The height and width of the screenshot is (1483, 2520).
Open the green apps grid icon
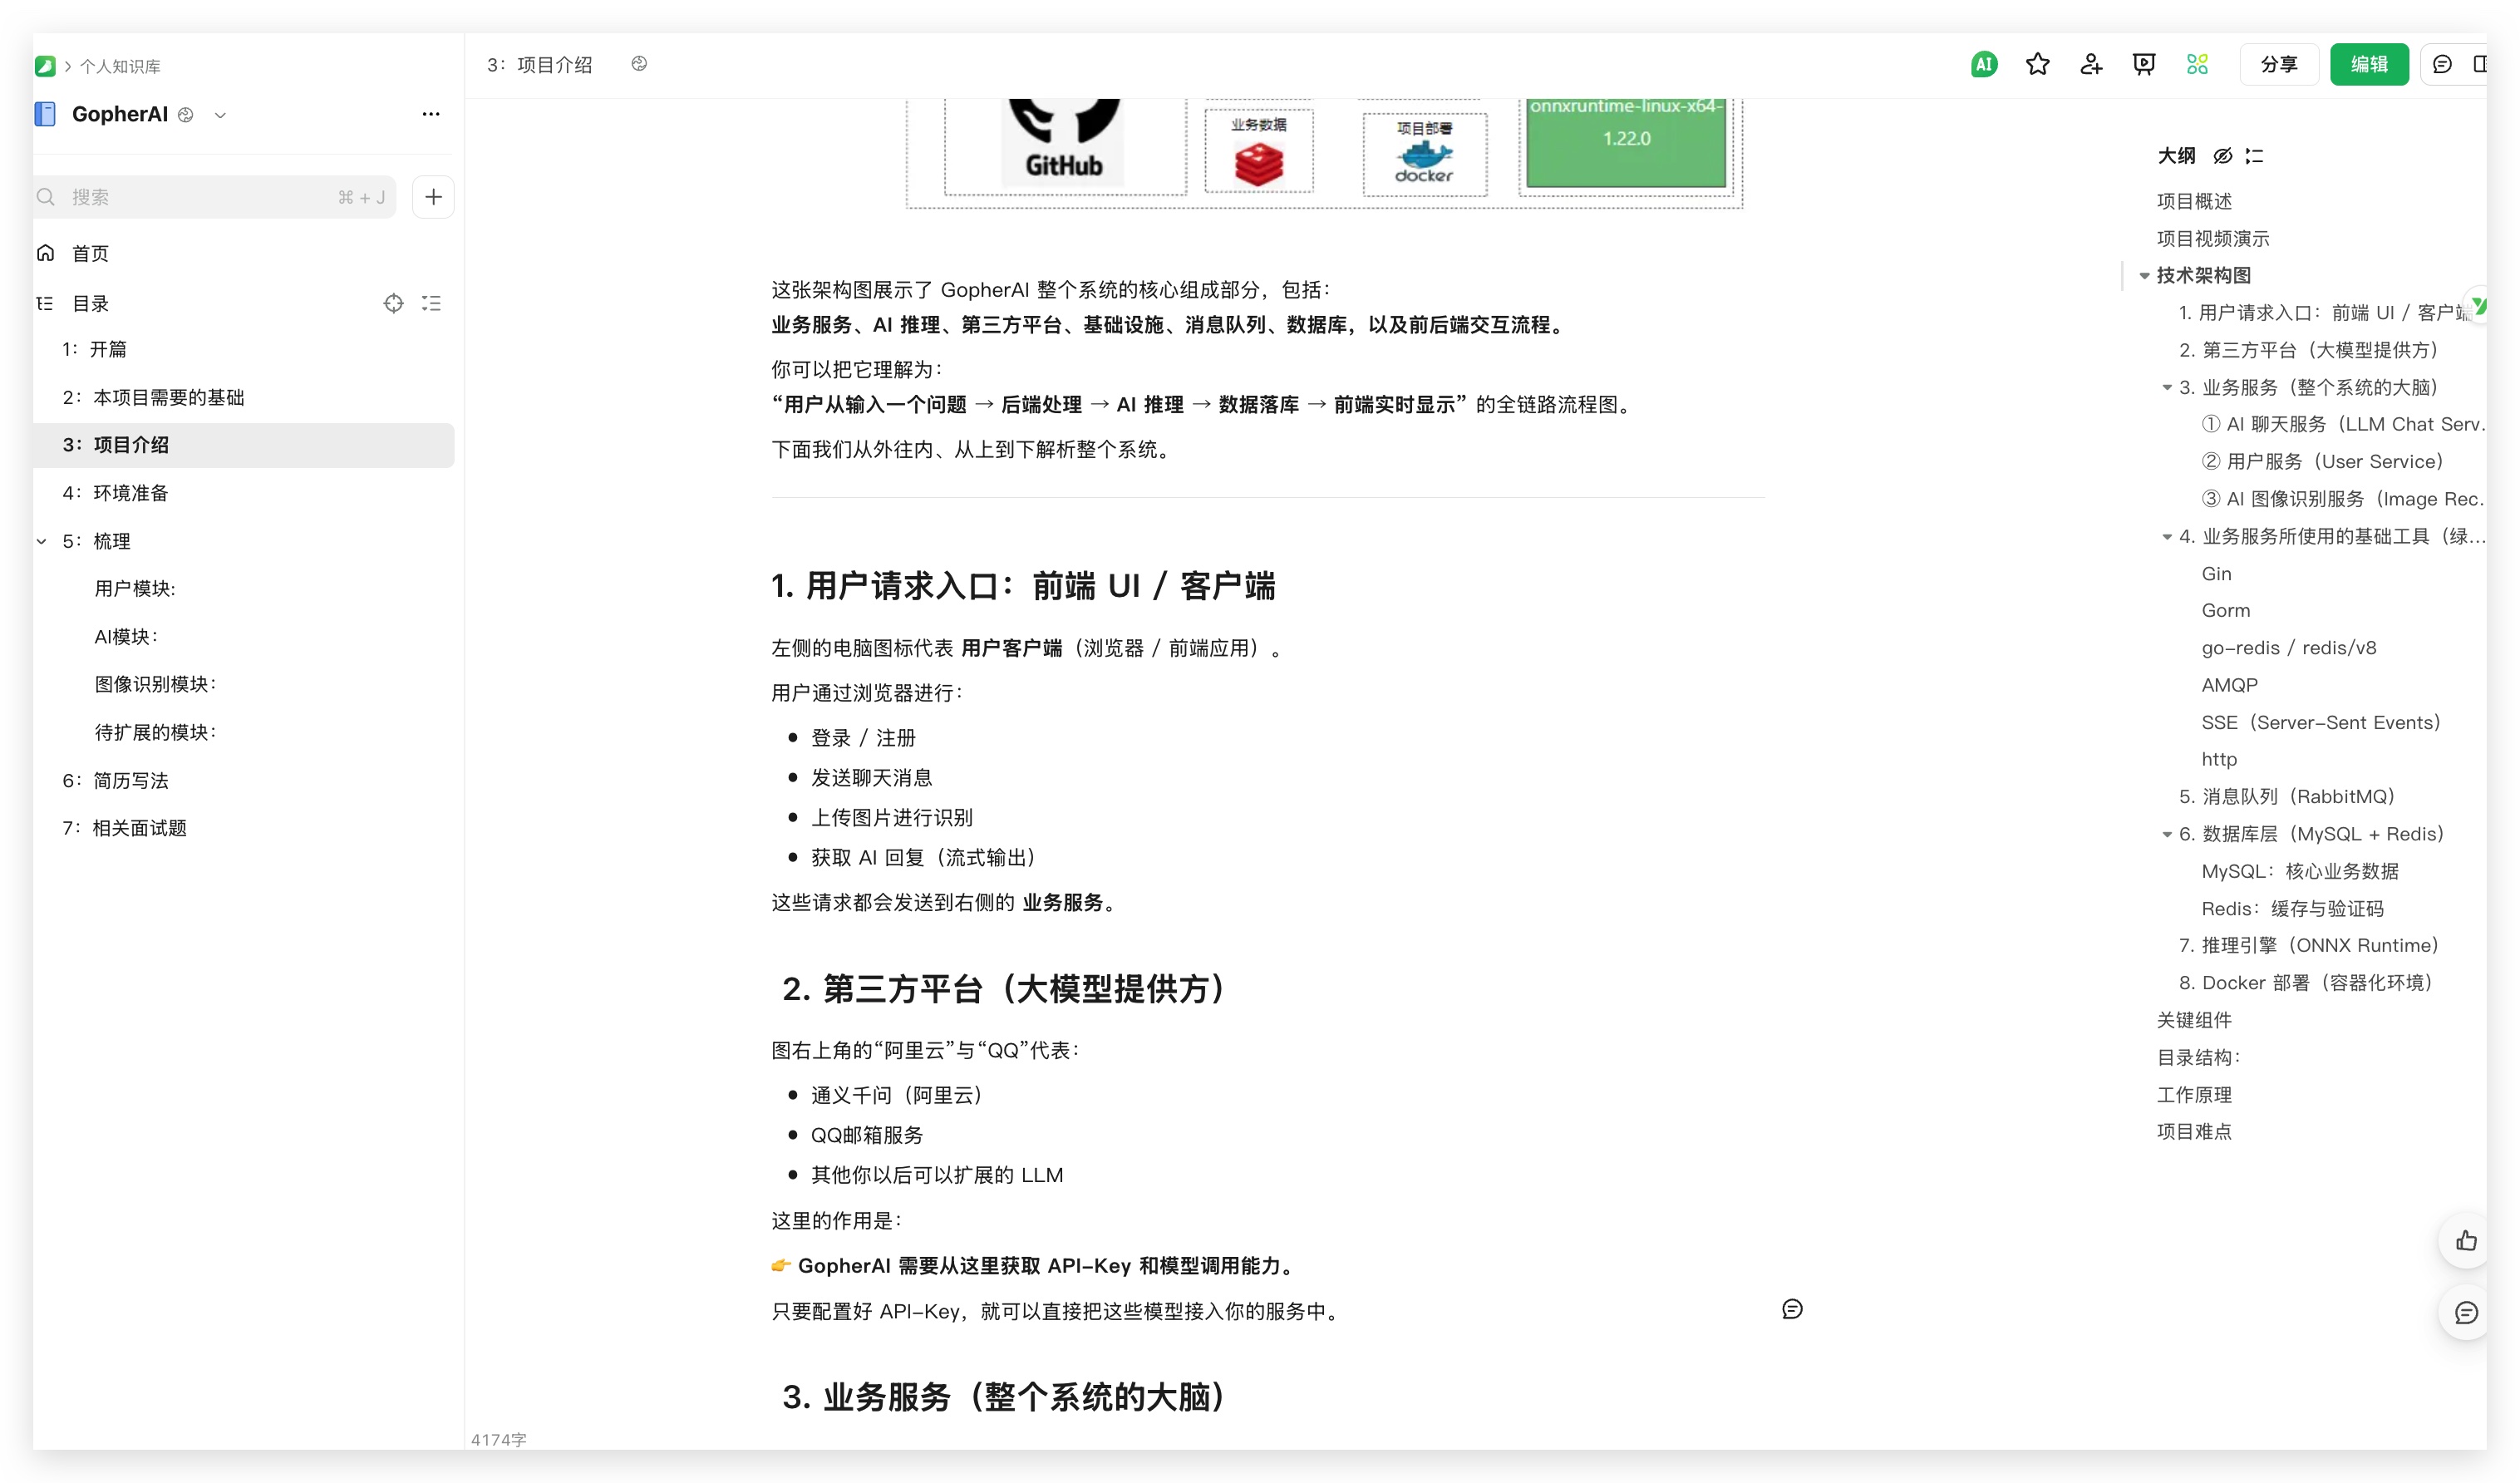pyautogui.click(x=2197, y=65)
